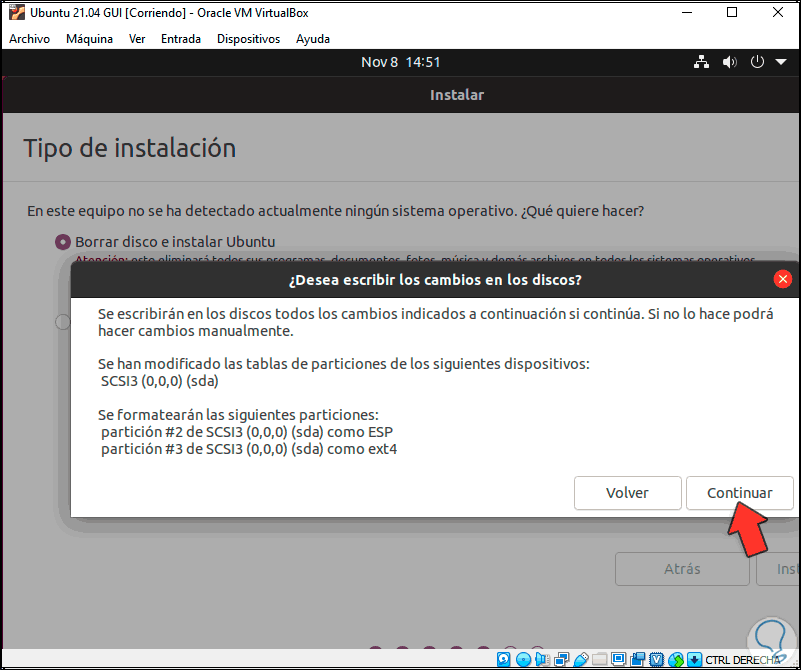The width and height of the screenshot is (802, 670).
Task: Click the CPU virtualization 'V' status icon
Action: click(x=657, y=659)
